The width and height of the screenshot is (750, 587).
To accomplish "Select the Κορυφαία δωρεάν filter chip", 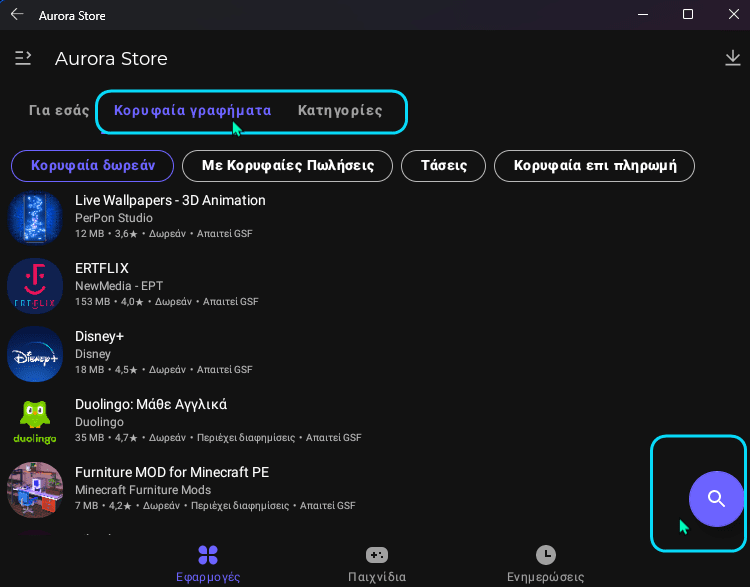I will pos(92,166).
